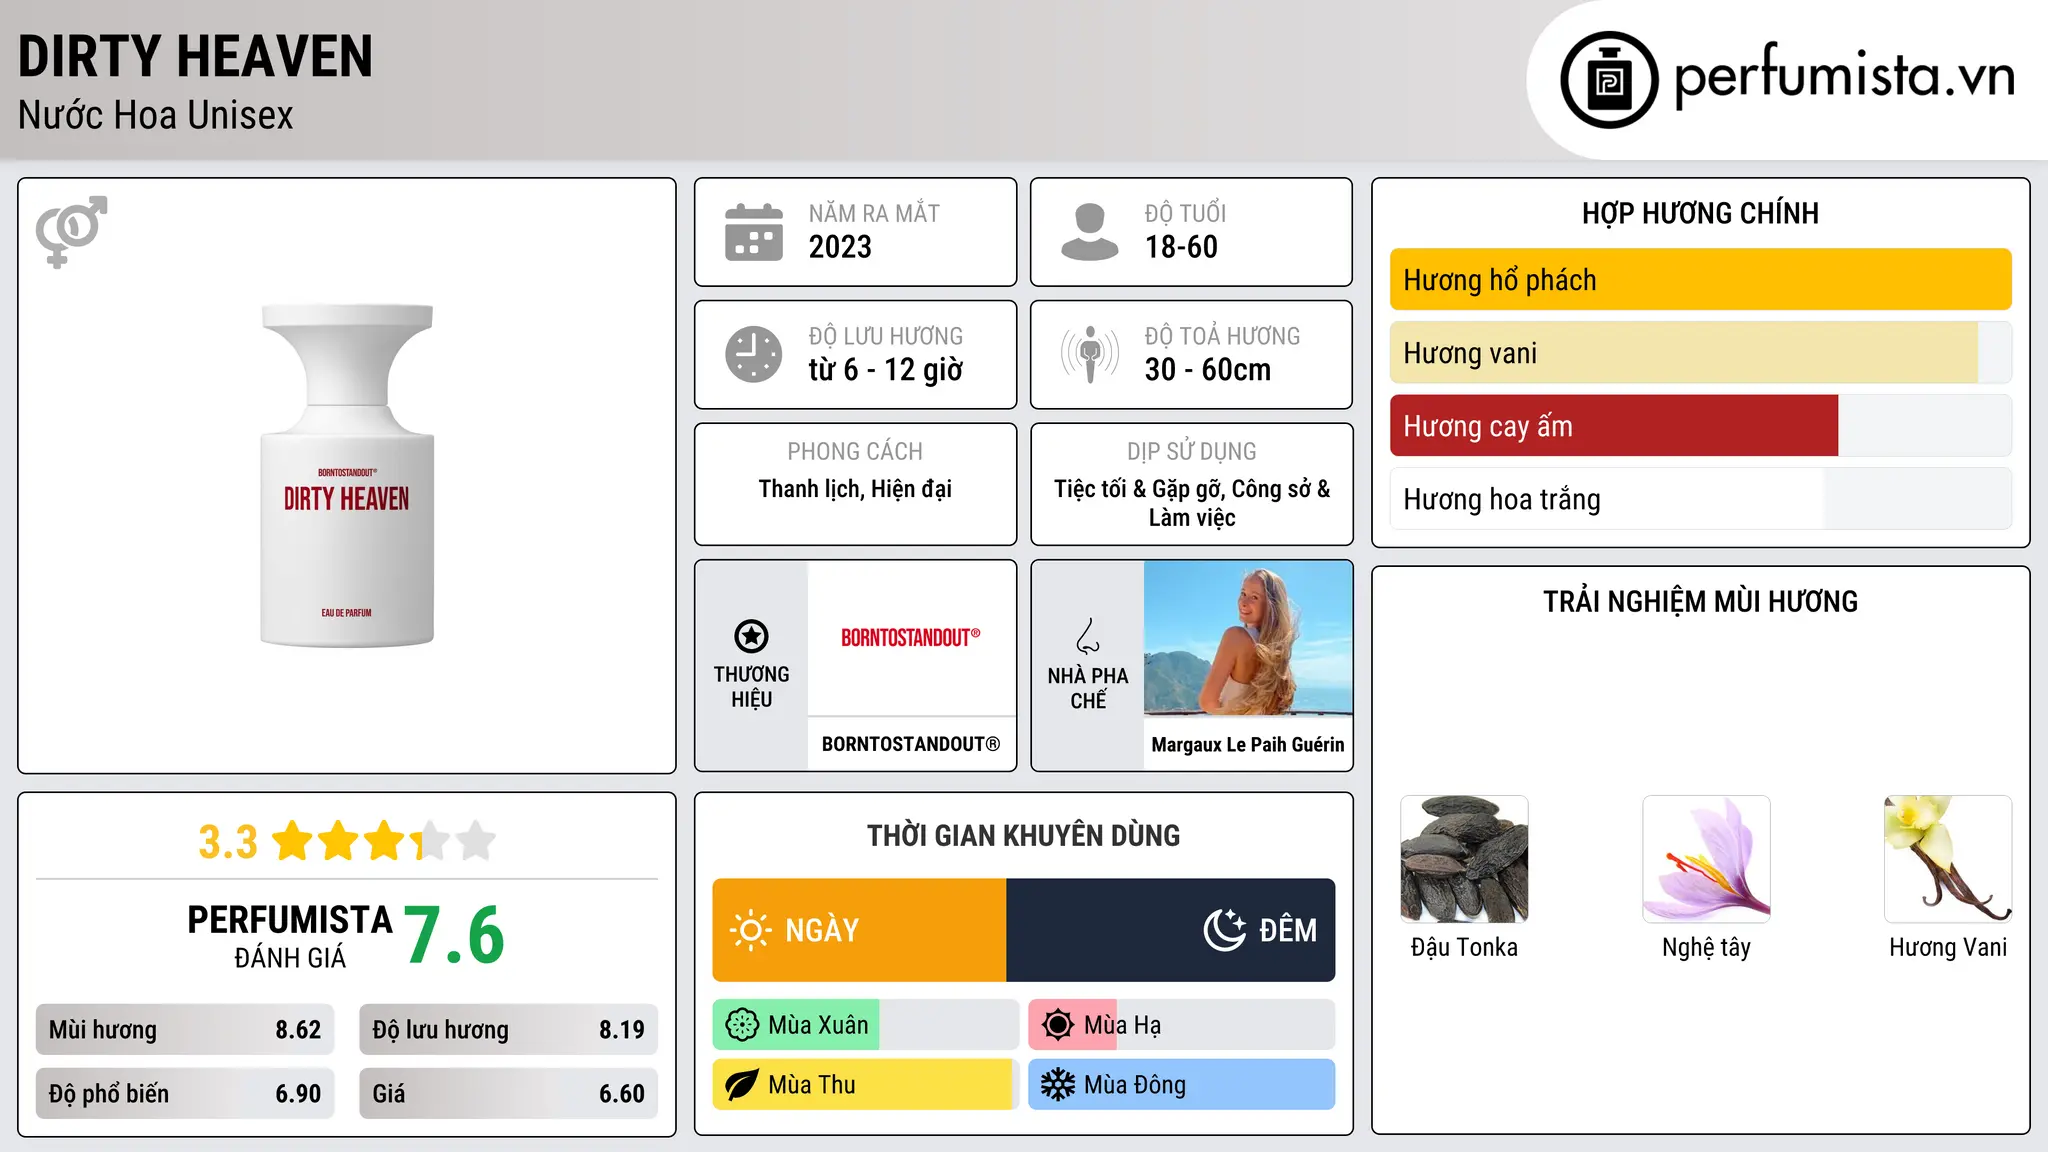Click the nose icon above Nhà pha chế
Viewport: 2048px width, 1152px height.
click(1088, 636)
